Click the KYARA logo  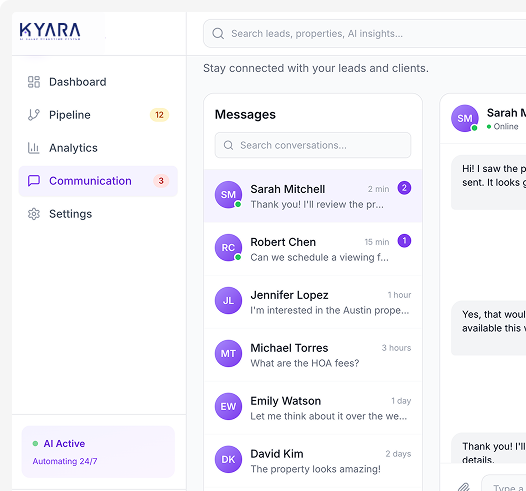pyautogui.click(x=50, y=32)
